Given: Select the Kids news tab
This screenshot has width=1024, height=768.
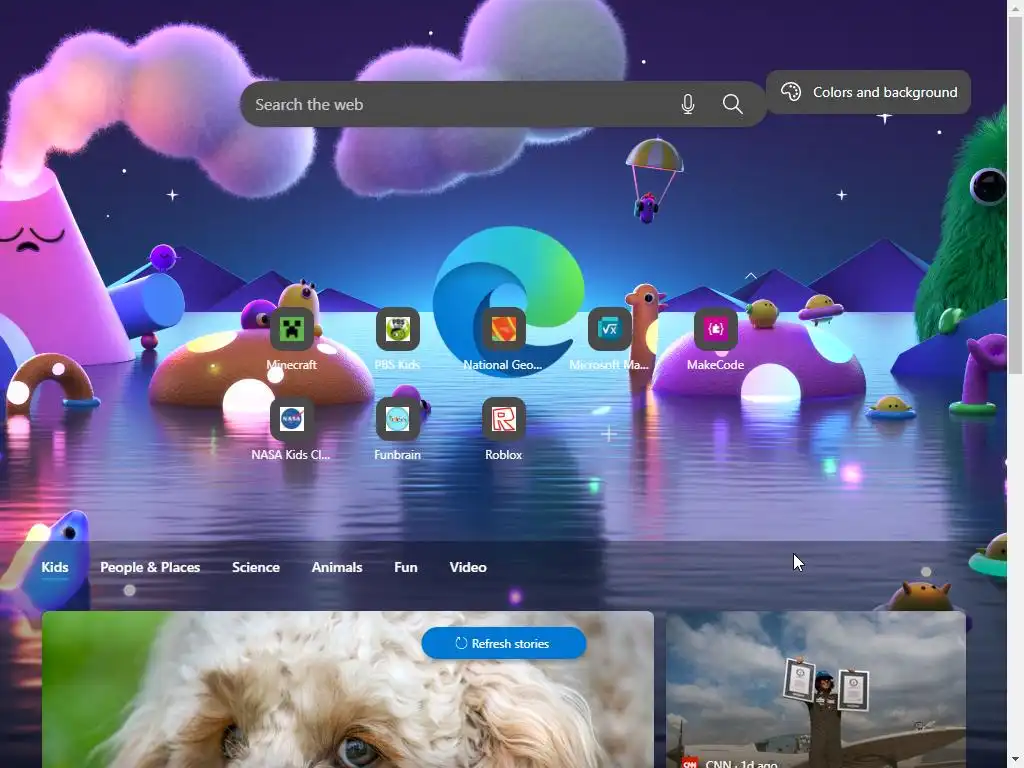Looking at the screenshot, I should point(55,567).
